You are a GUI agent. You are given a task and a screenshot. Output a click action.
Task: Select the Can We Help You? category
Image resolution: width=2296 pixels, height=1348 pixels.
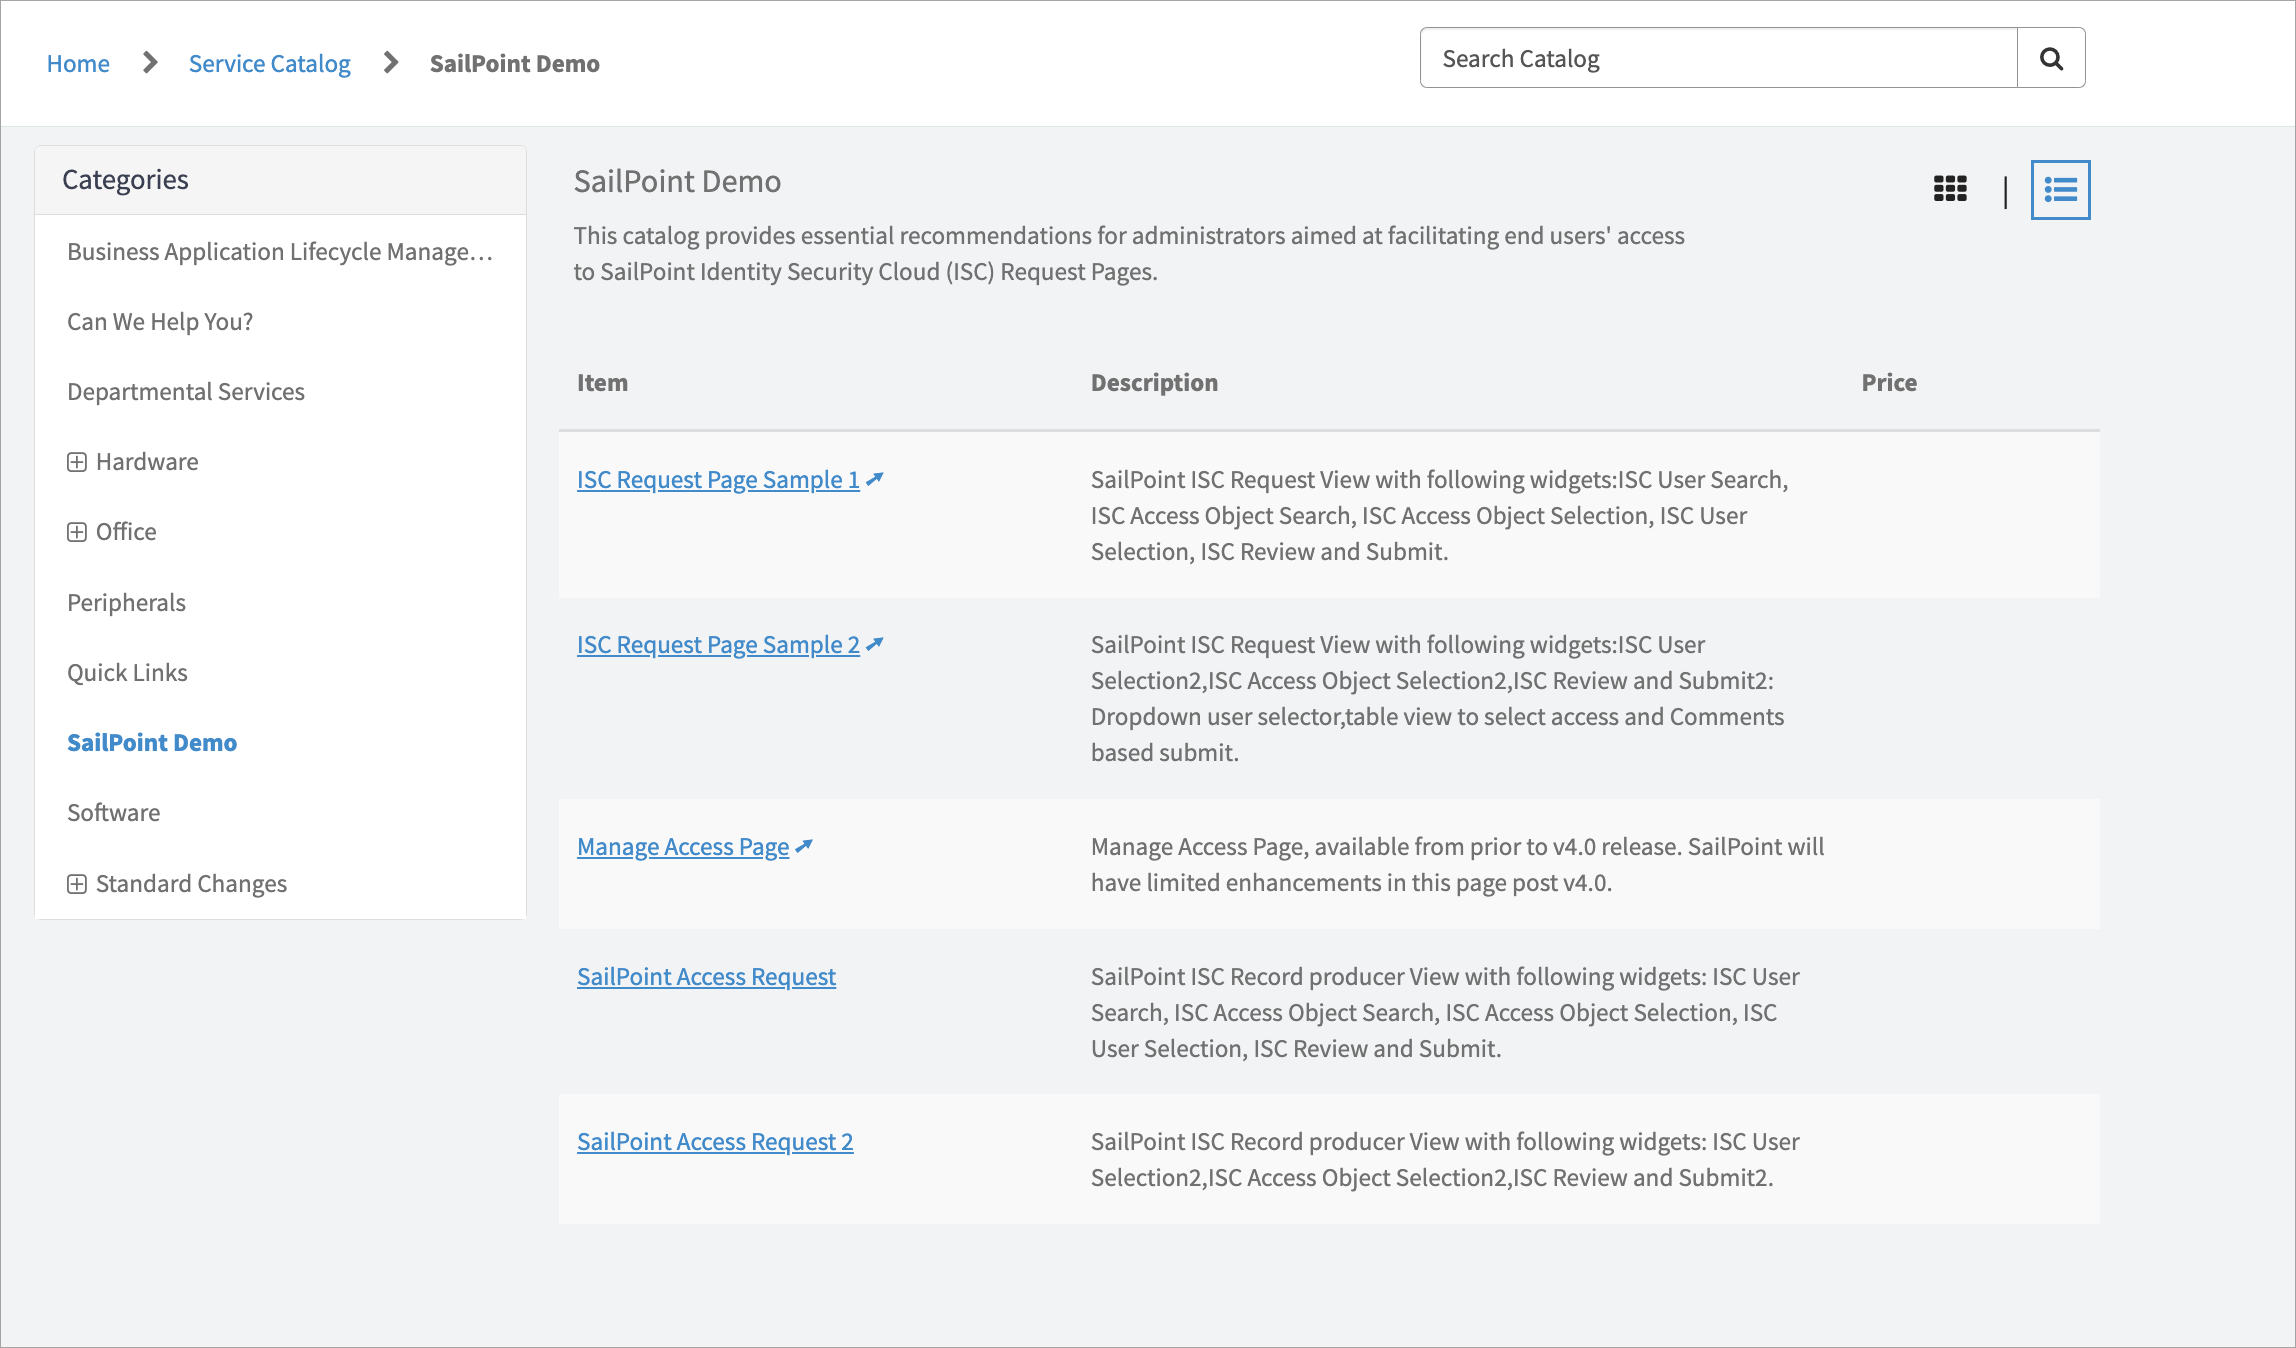pos(160,321)
